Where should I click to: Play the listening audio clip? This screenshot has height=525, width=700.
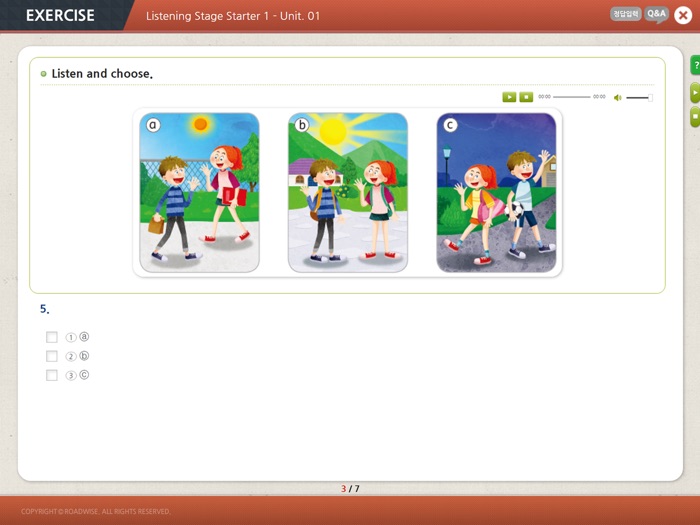click(509, 97)
